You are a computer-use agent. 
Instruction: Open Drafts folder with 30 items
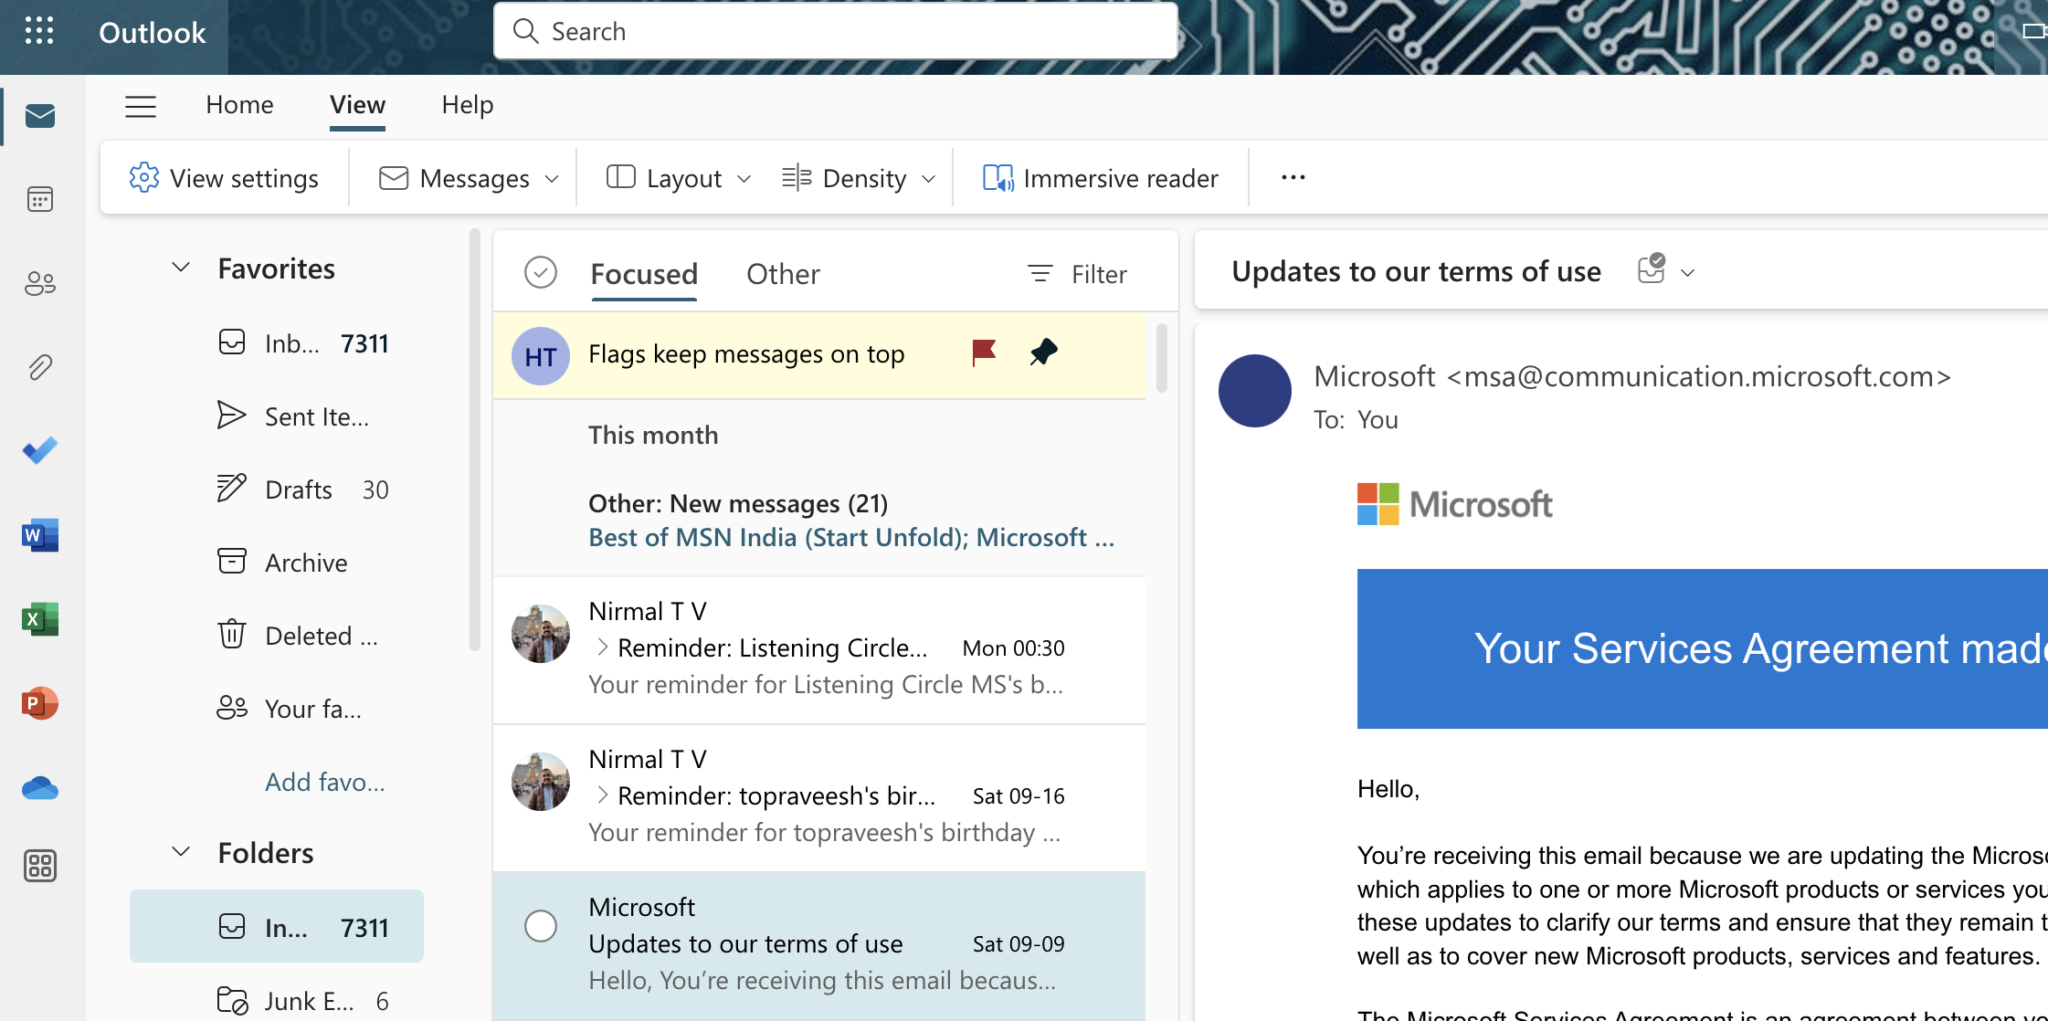coord(303,489)
